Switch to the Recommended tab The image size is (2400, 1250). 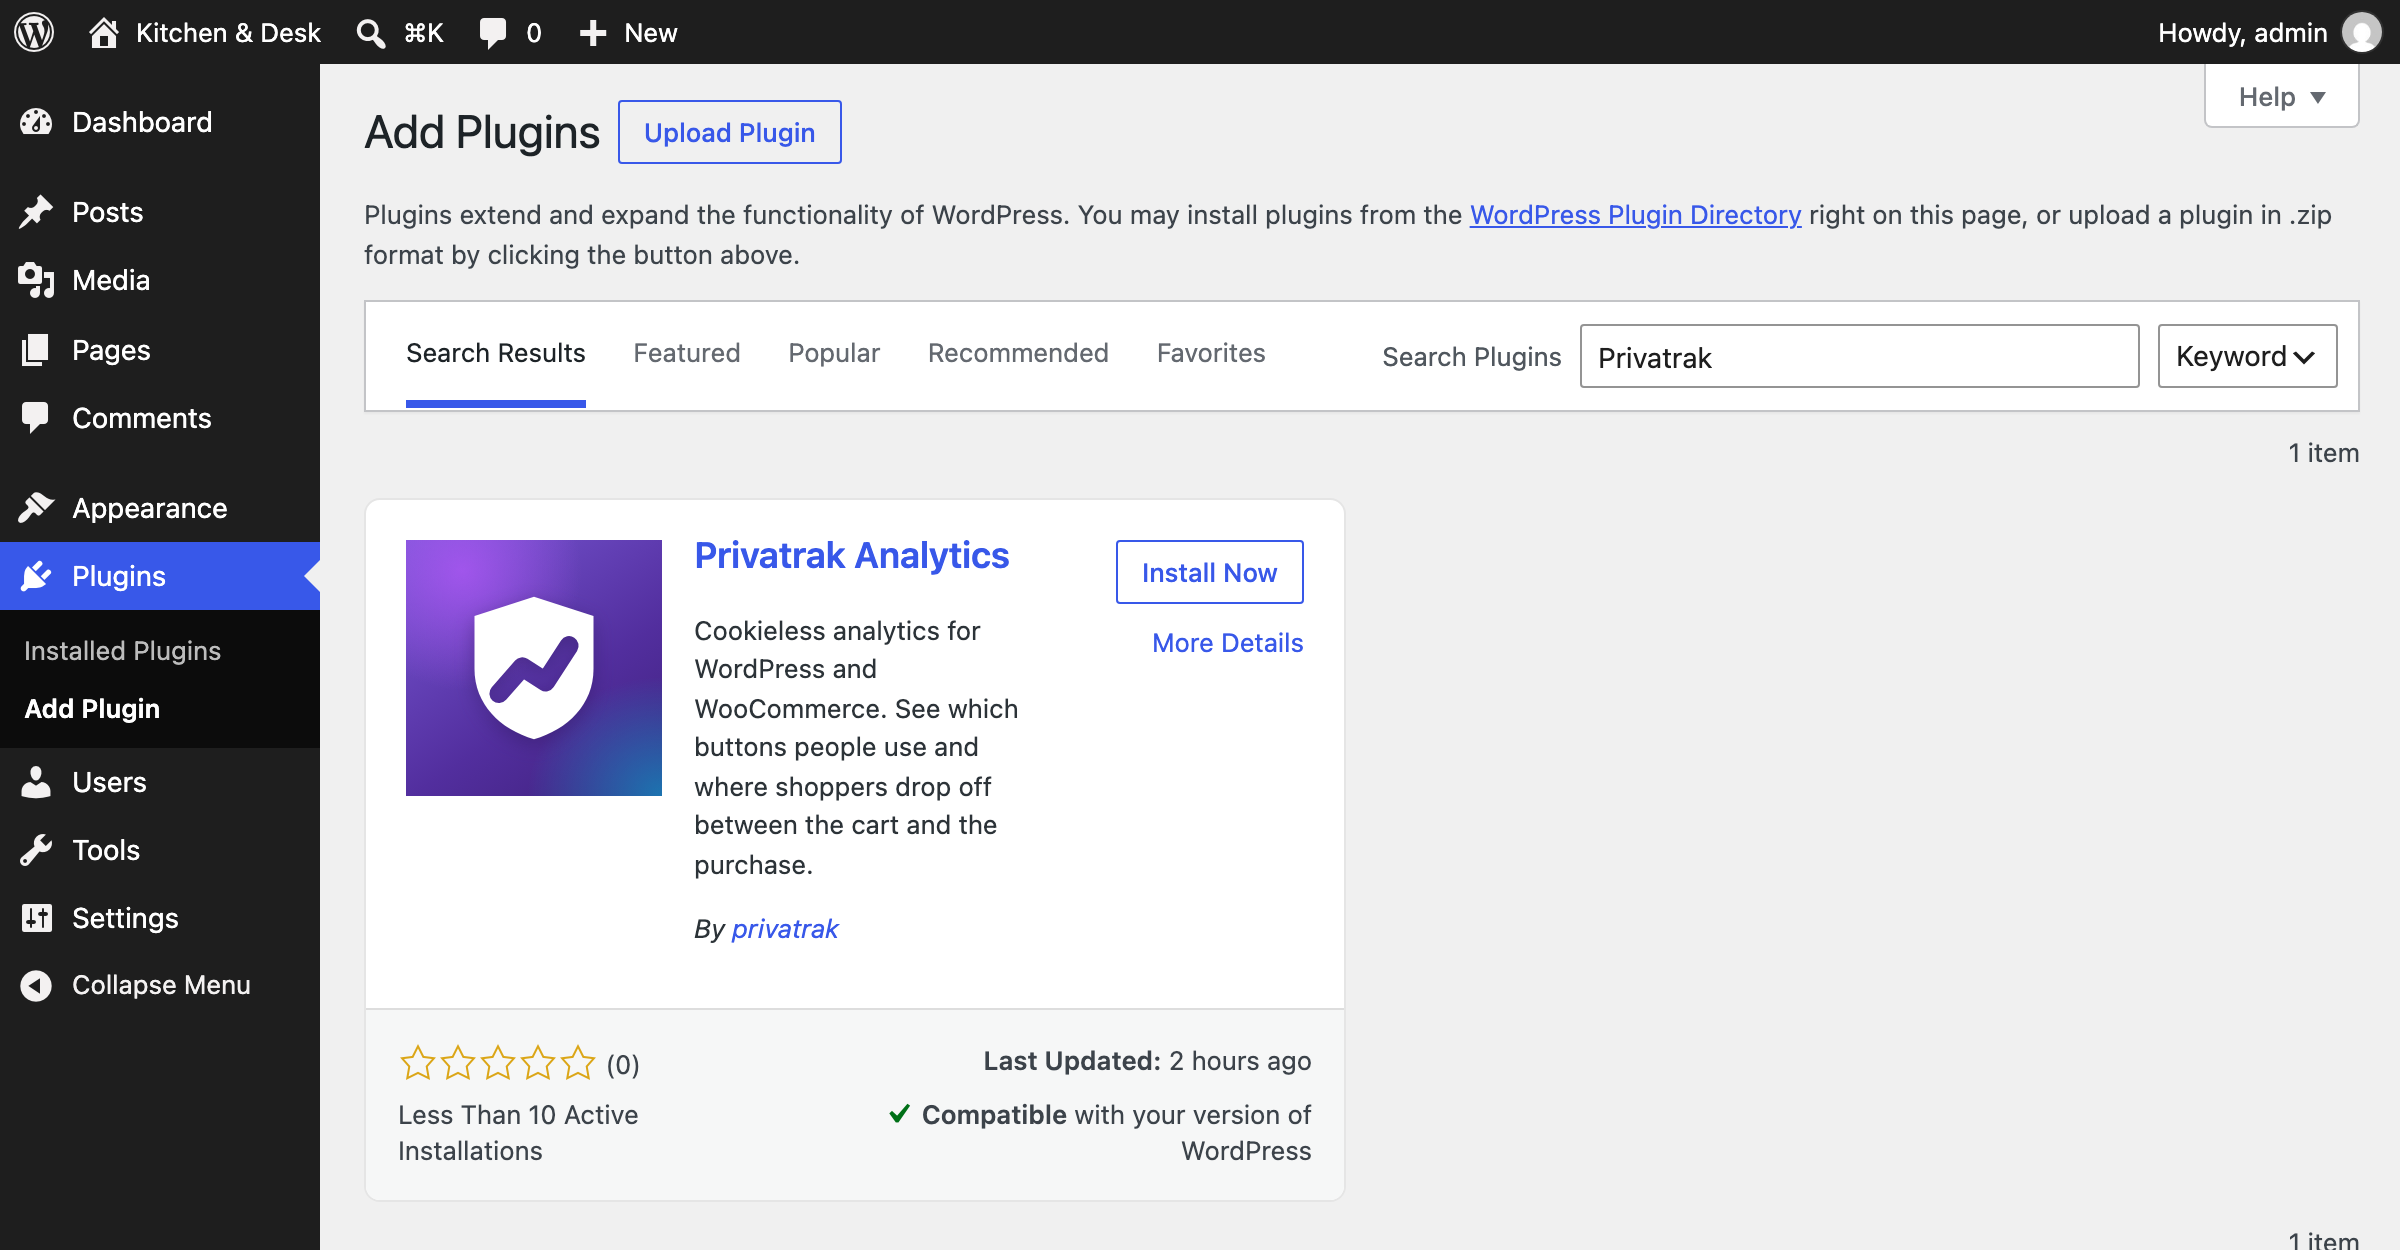1018,353
